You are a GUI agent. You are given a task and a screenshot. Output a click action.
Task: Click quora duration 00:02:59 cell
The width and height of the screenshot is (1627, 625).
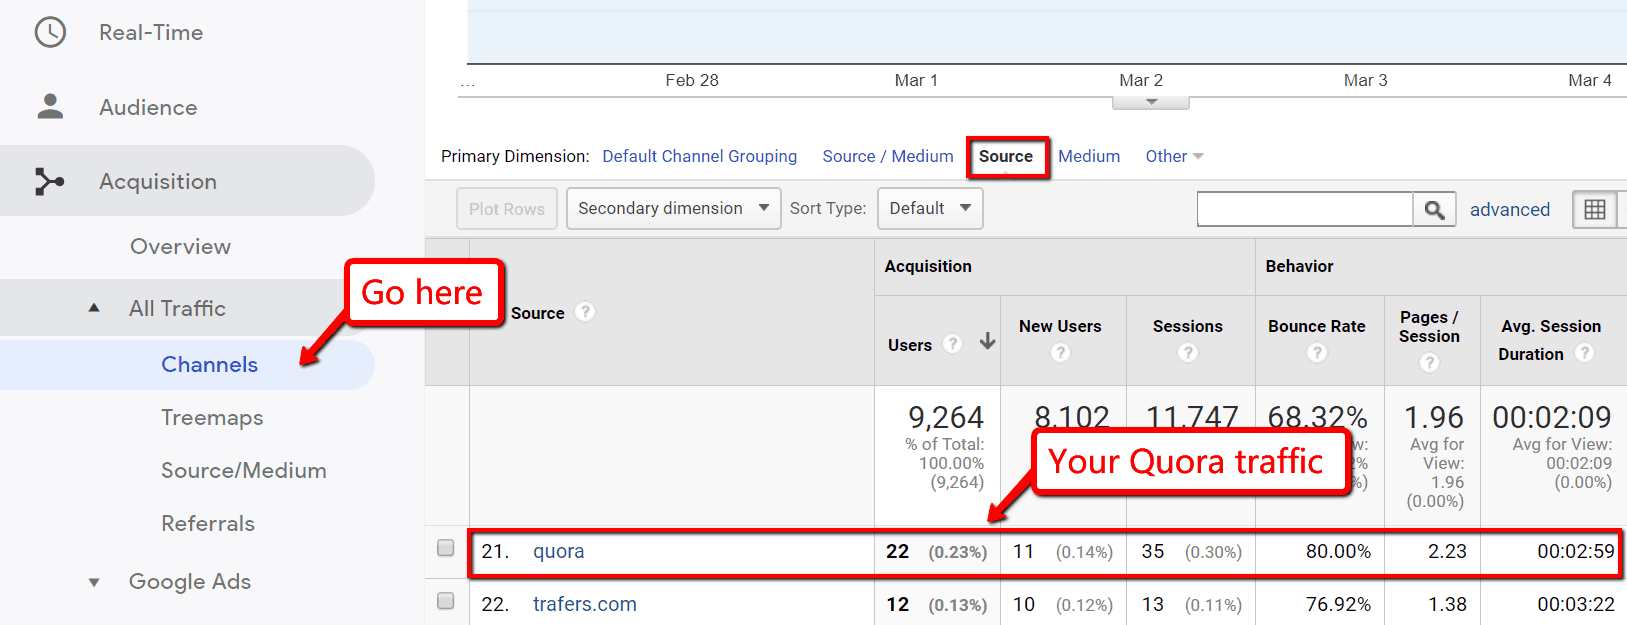click(x=1576, y=551)
